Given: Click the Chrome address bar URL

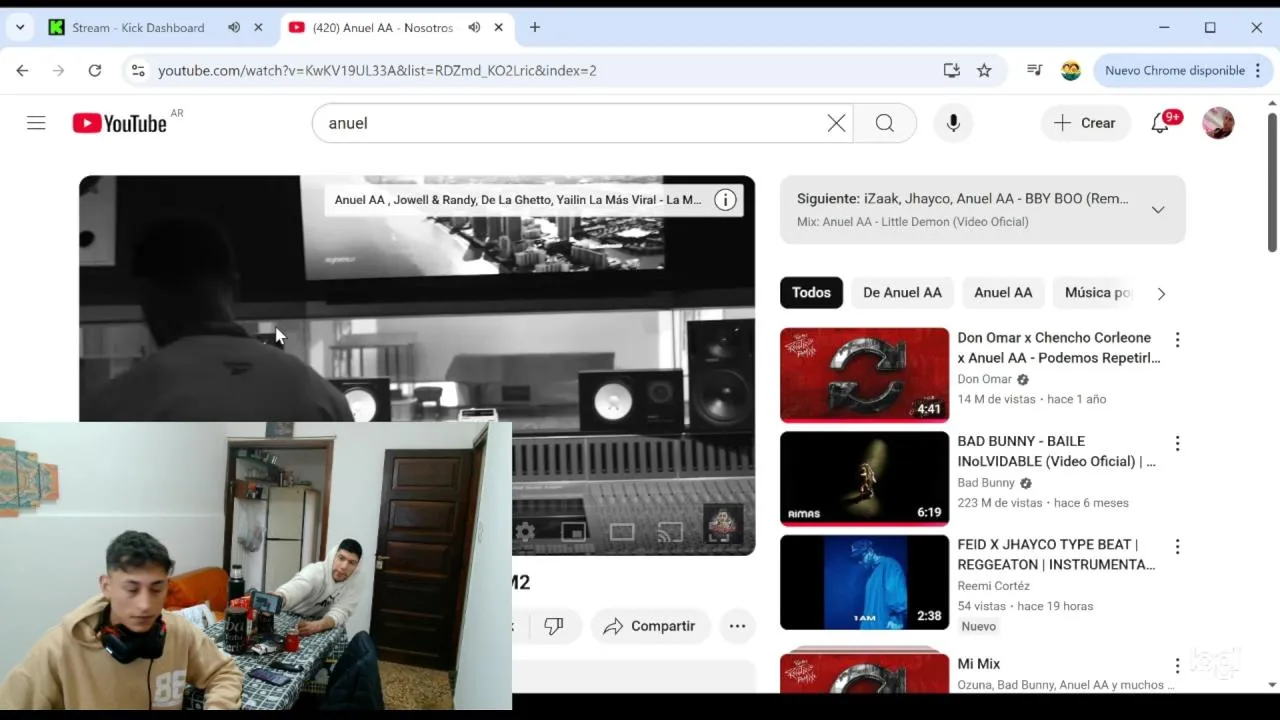Looking at the screenshot, I should pos(377,70).
